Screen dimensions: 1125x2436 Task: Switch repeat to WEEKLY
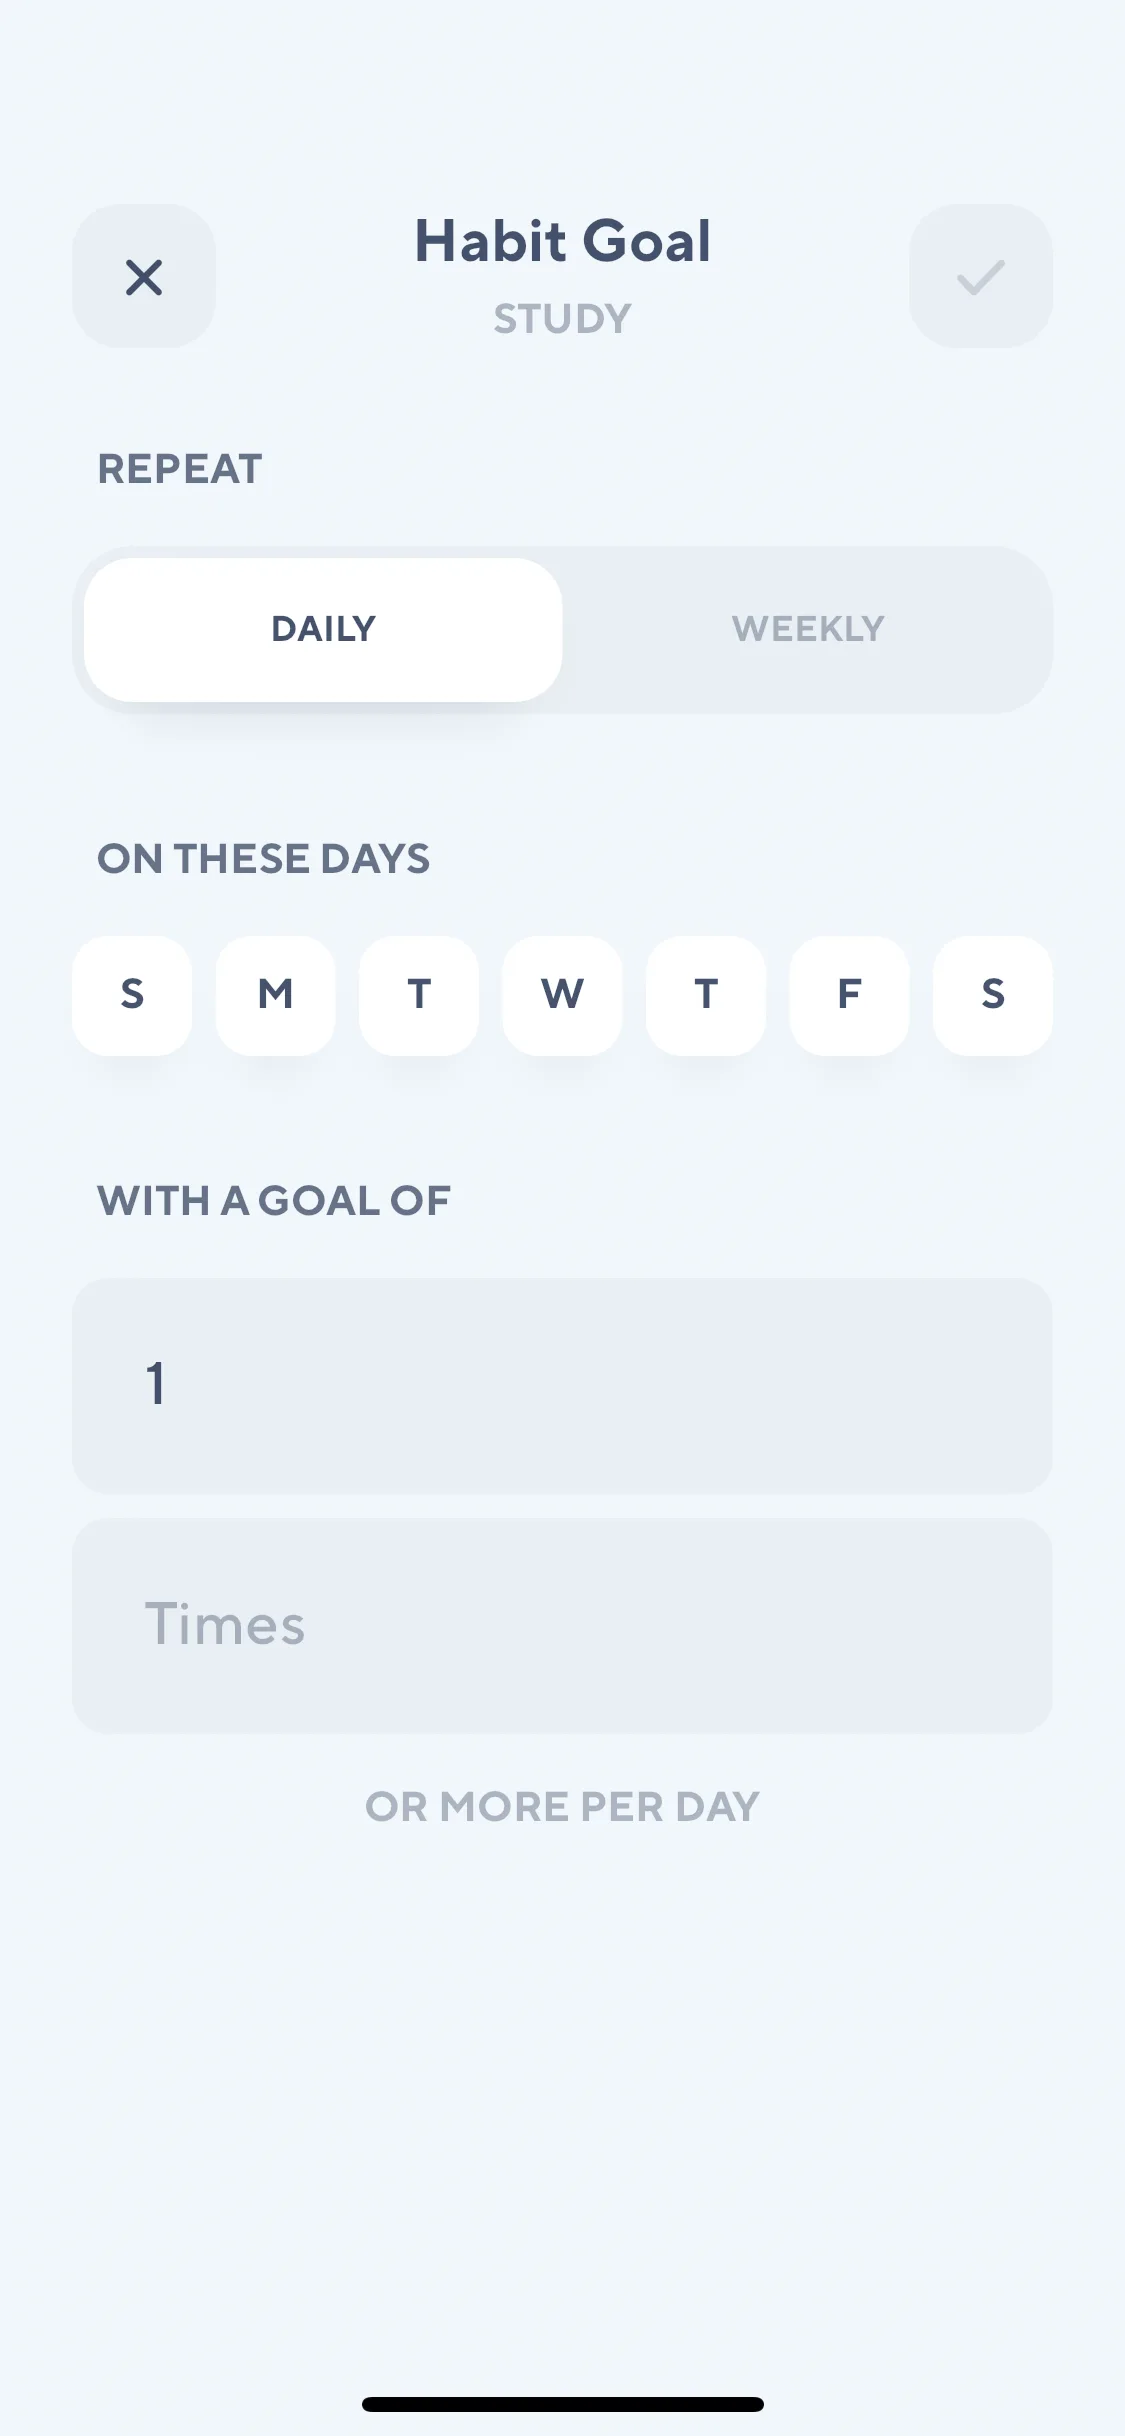808,629
